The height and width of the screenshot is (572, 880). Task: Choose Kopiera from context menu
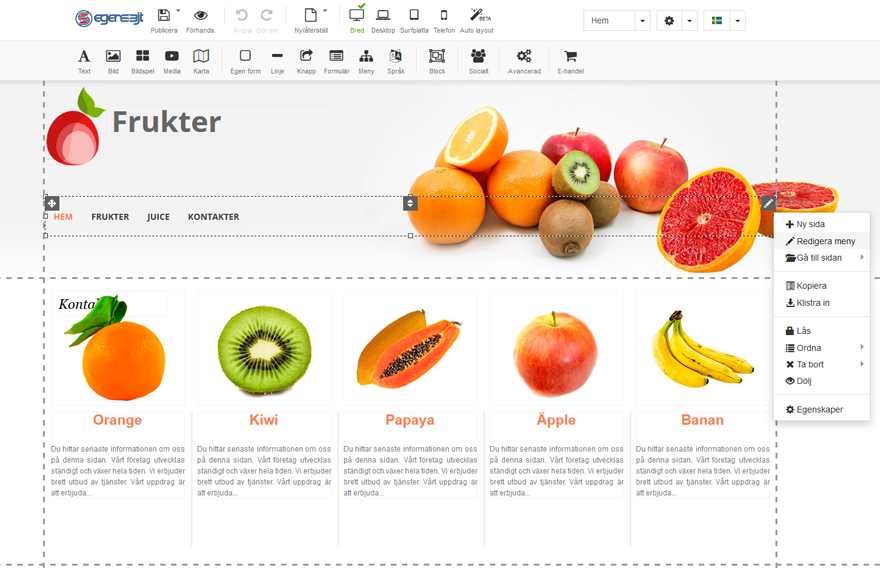[x=822, y=286]
